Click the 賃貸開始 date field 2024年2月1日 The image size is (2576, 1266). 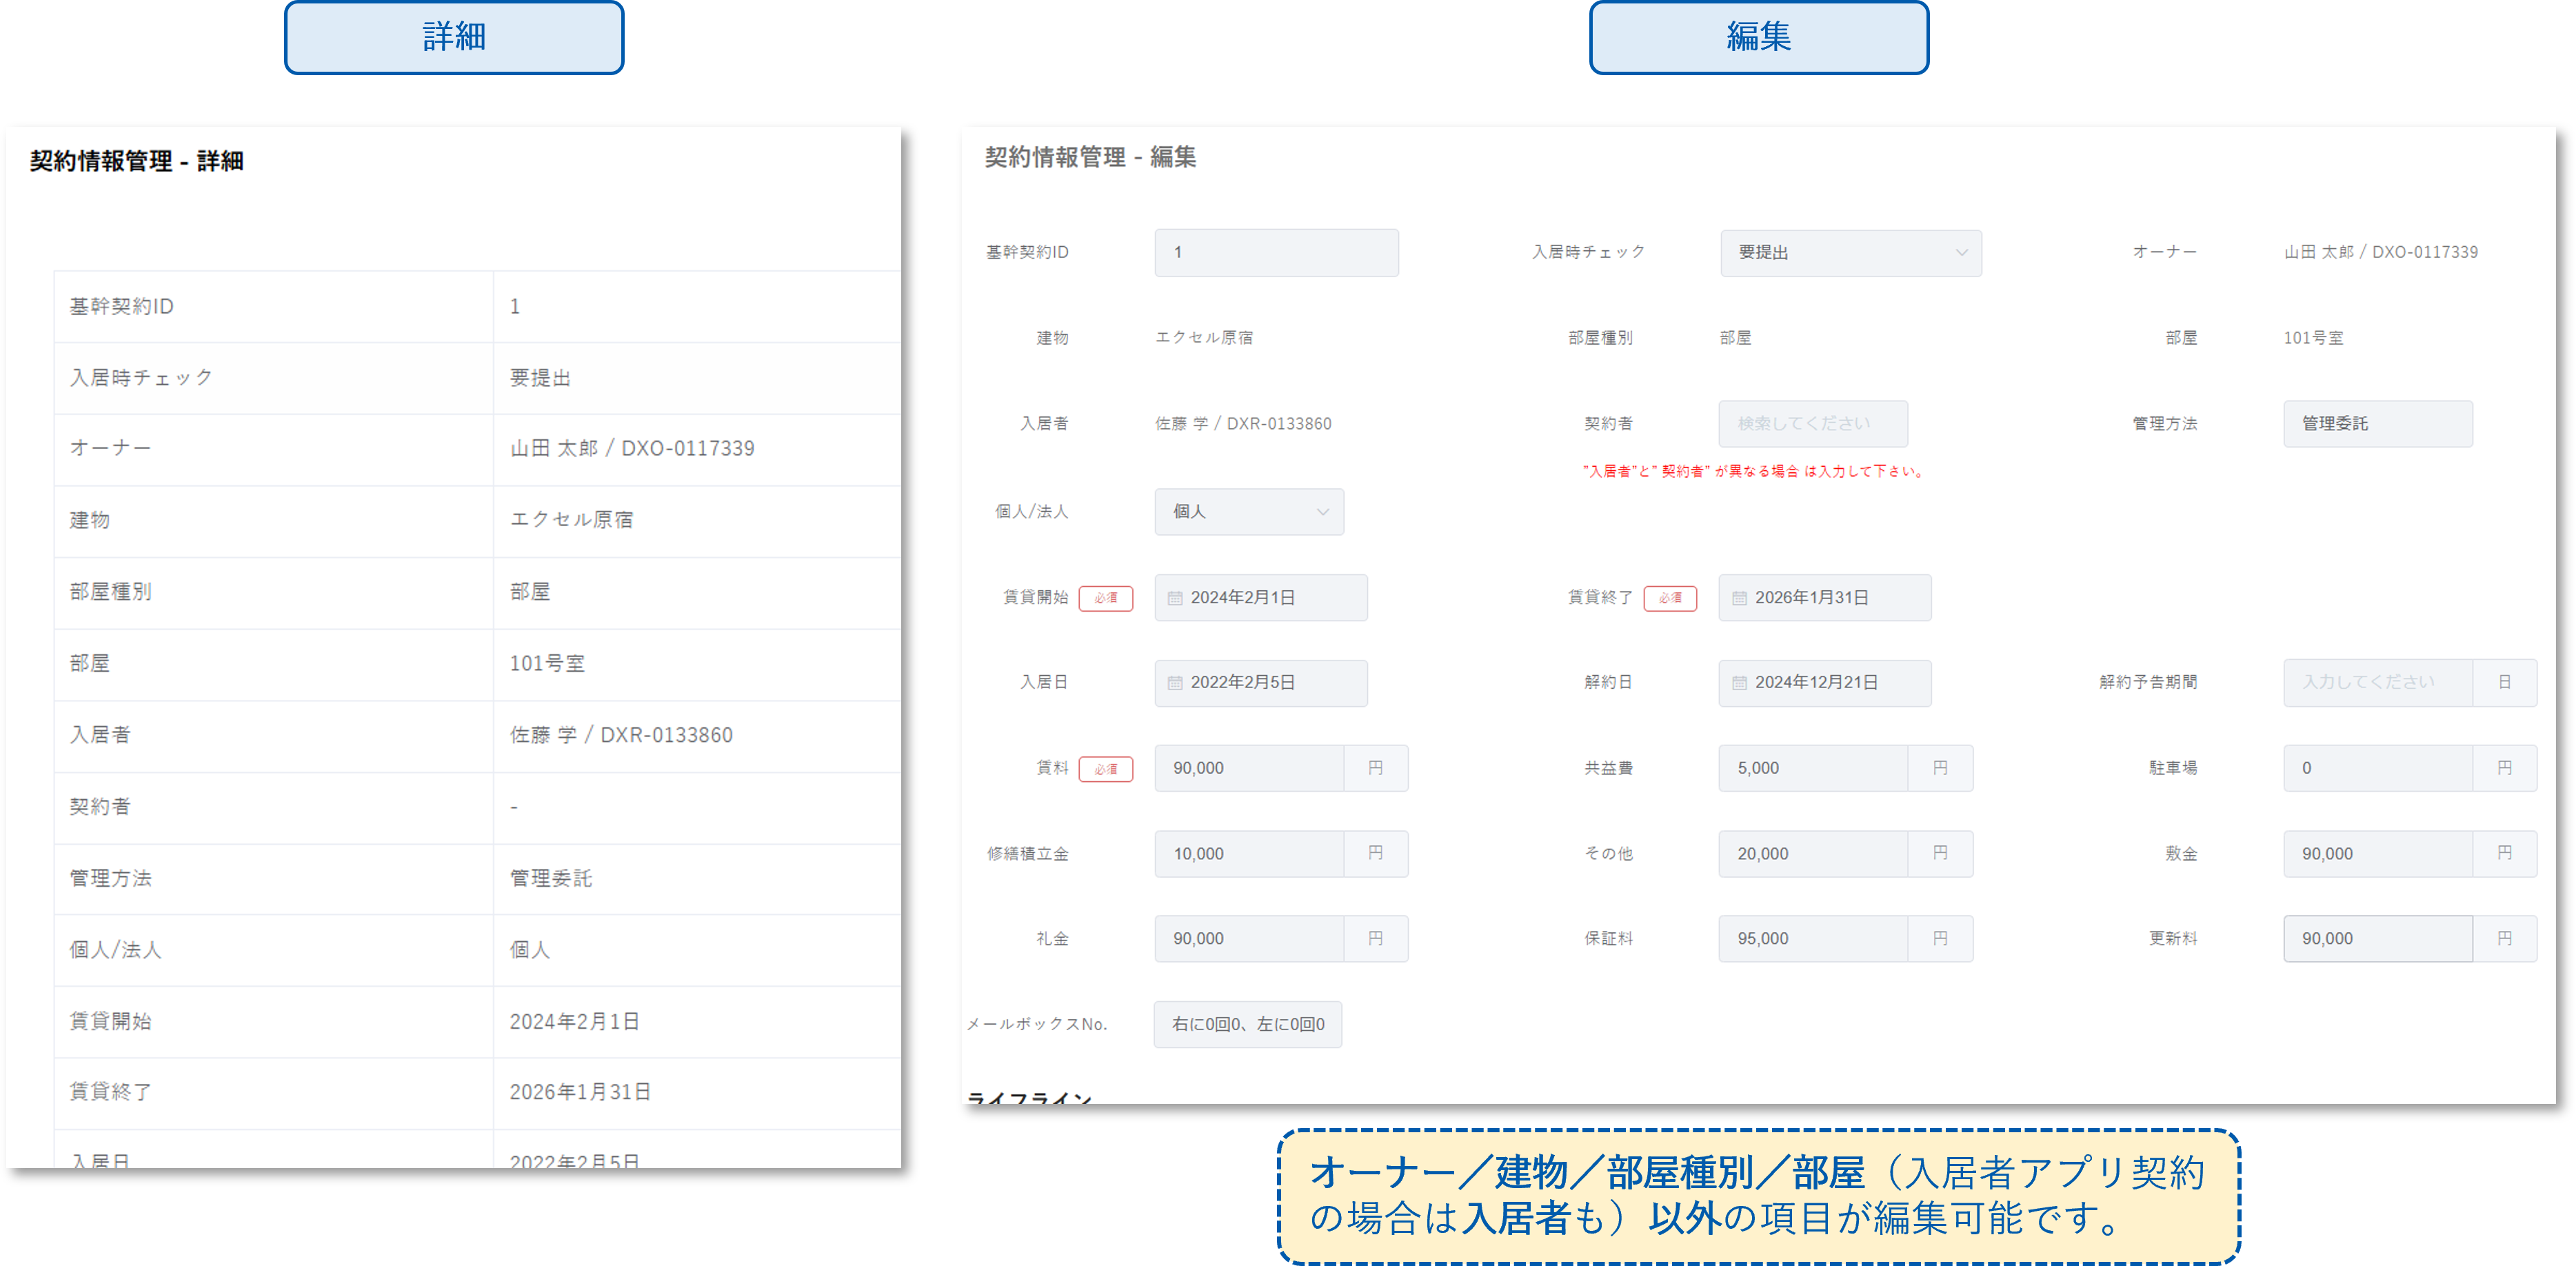(1260, 597)
